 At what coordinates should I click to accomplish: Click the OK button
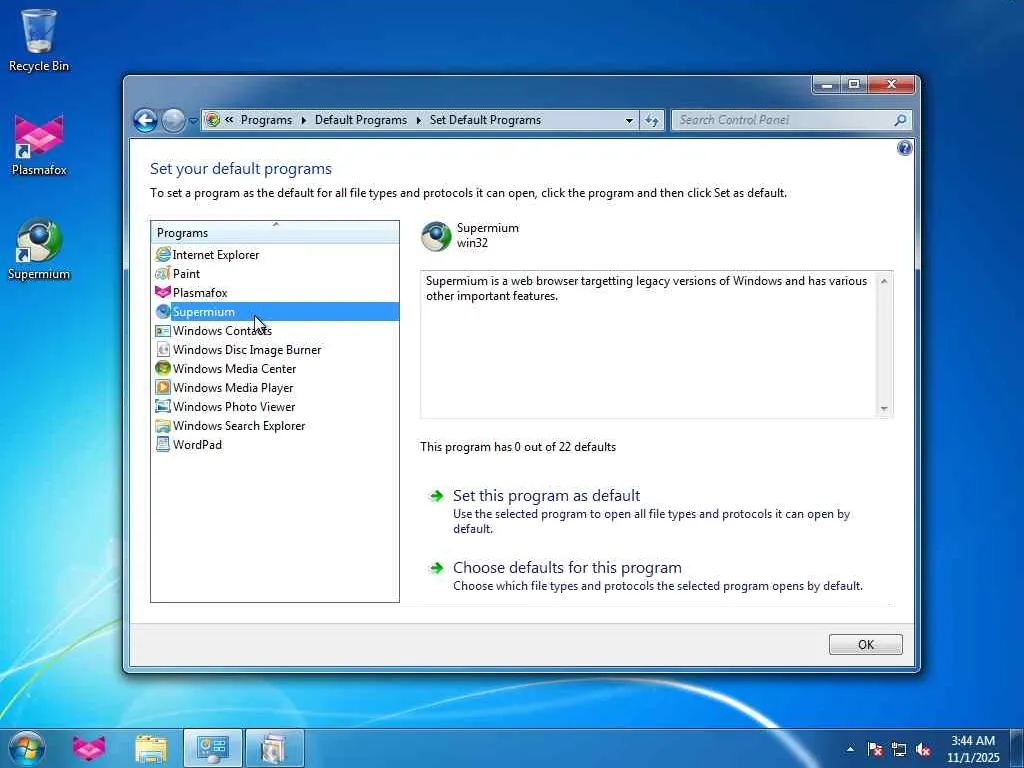pos(865,645)
